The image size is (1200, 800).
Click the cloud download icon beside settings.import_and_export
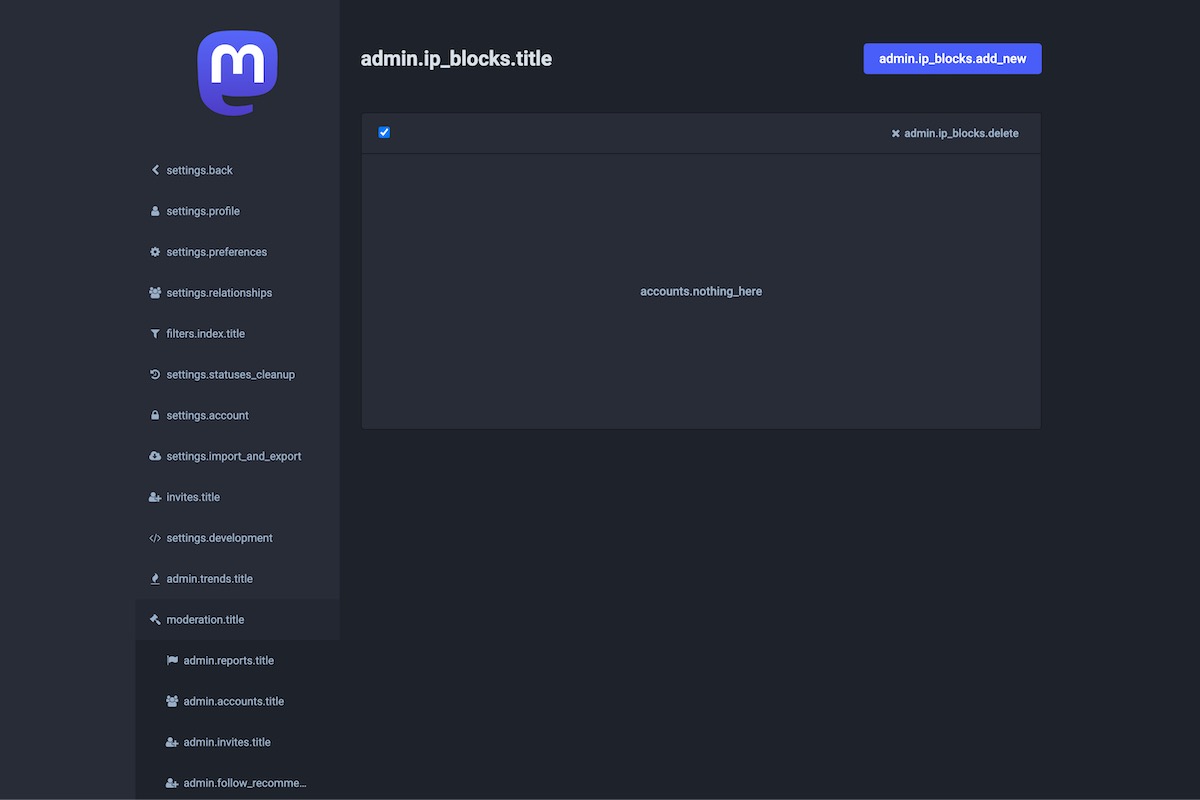155,457
